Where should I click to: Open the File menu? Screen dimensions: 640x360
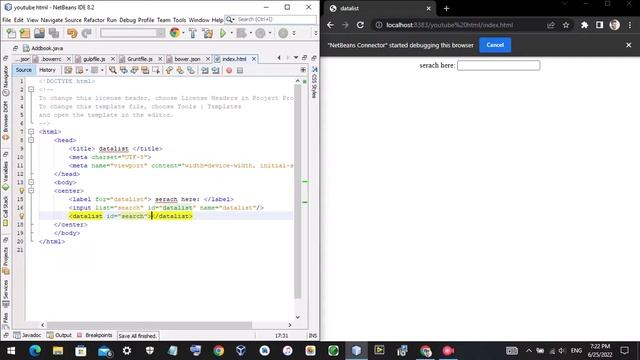[7, 20]
